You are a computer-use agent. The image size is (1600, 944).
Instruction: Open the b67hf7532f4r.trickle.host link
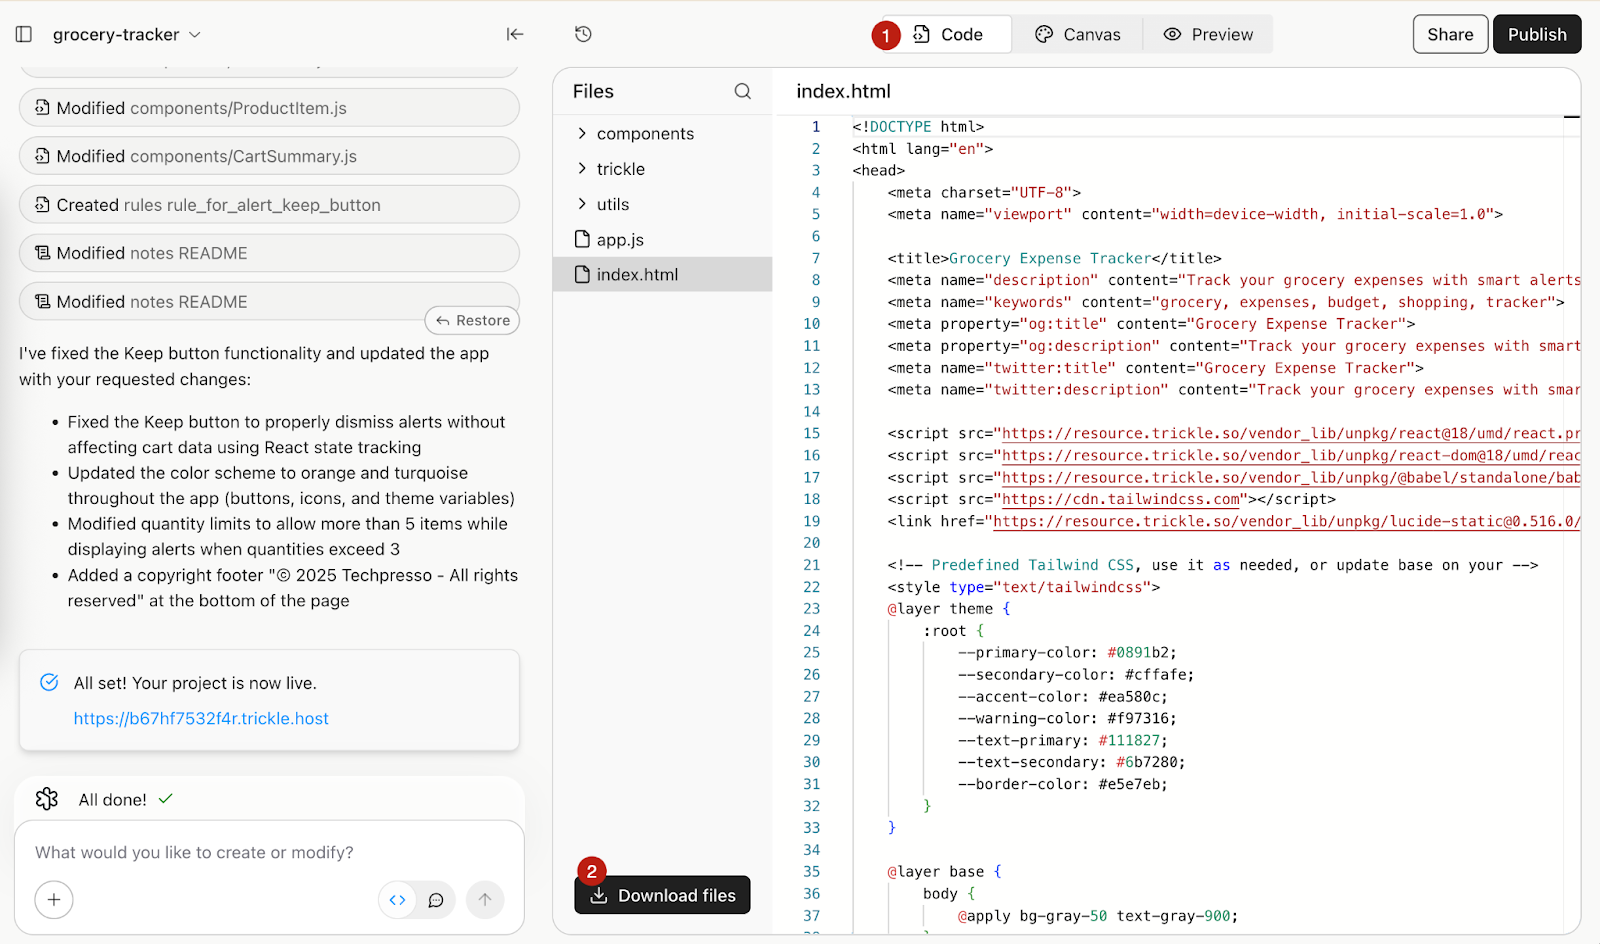pyautogui.click(x=201, y=718)
